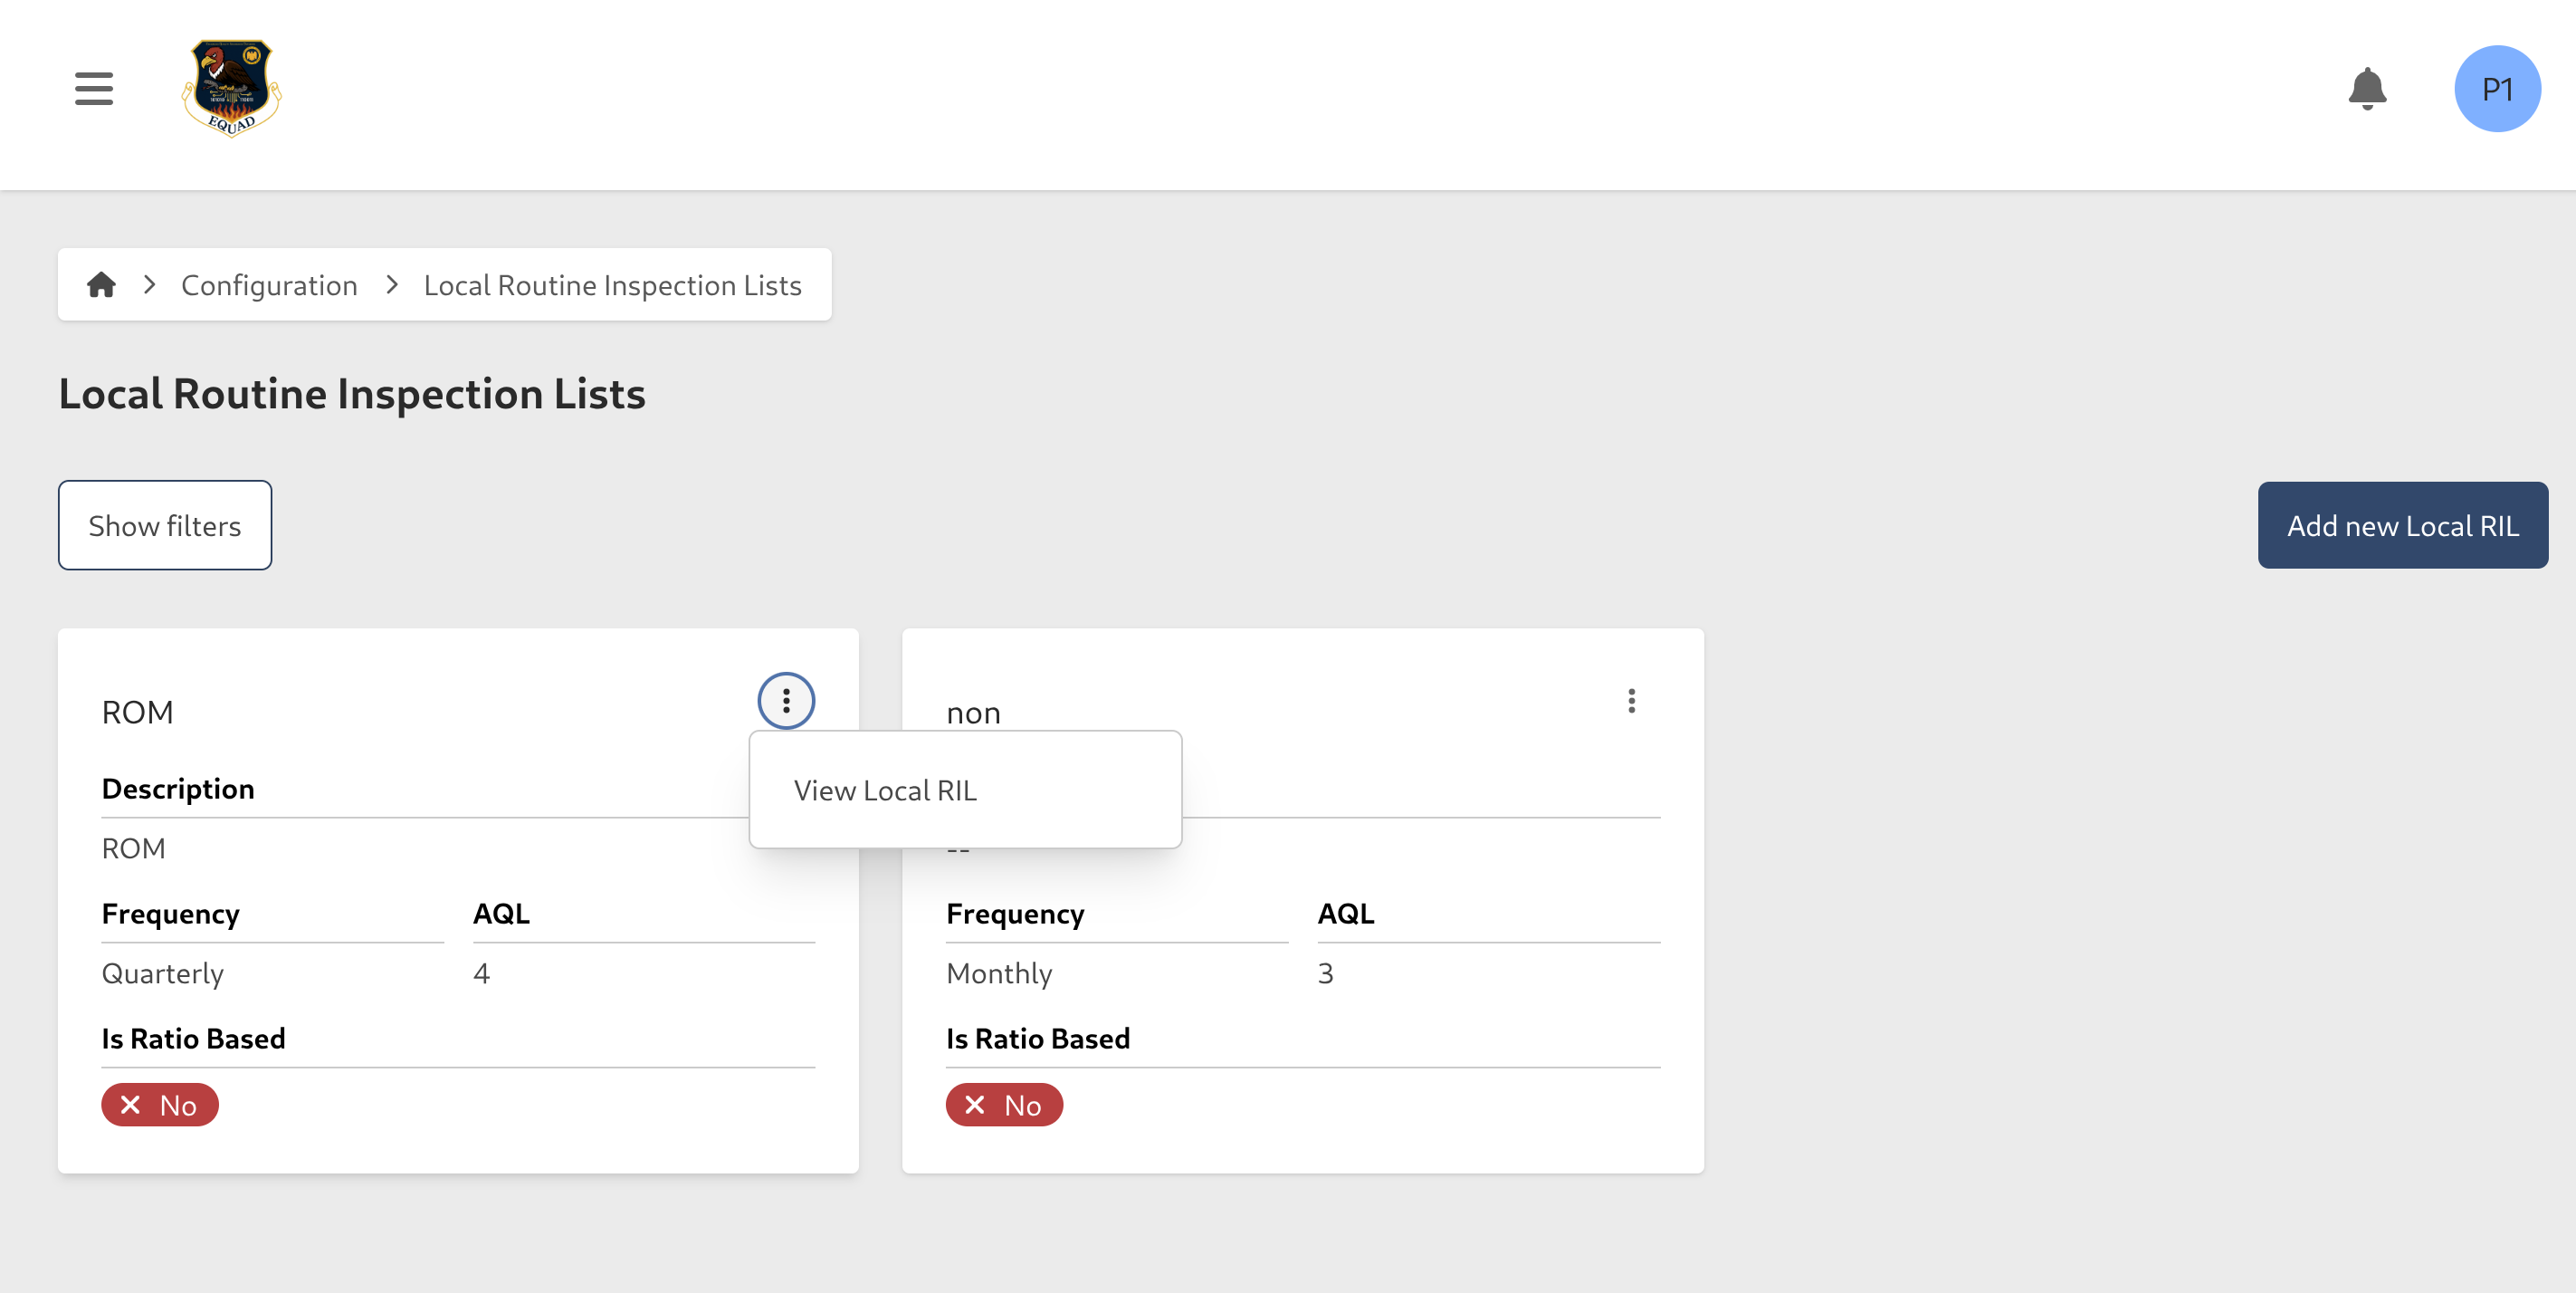
Task: Open the hamburger navigation menu
Action: tap(93, 88)
